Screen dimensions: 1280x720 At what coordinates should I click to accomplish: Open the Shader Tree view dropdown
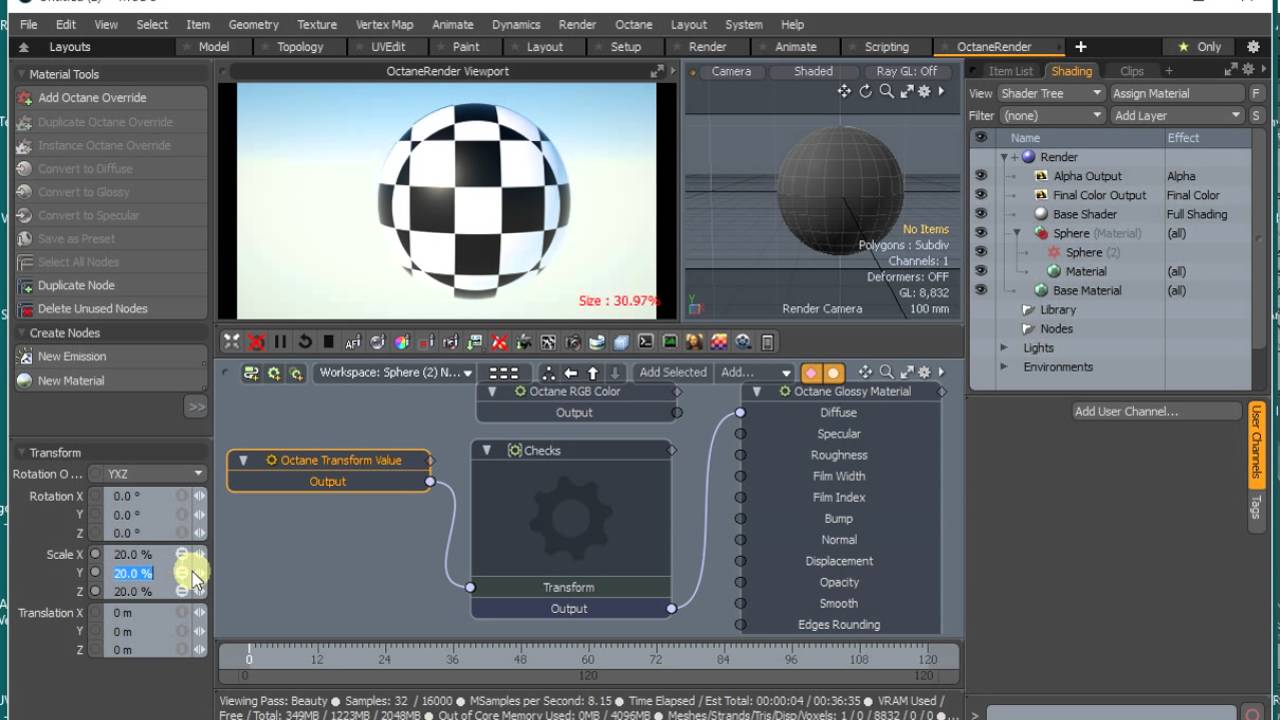click(x=1051, y=93)
